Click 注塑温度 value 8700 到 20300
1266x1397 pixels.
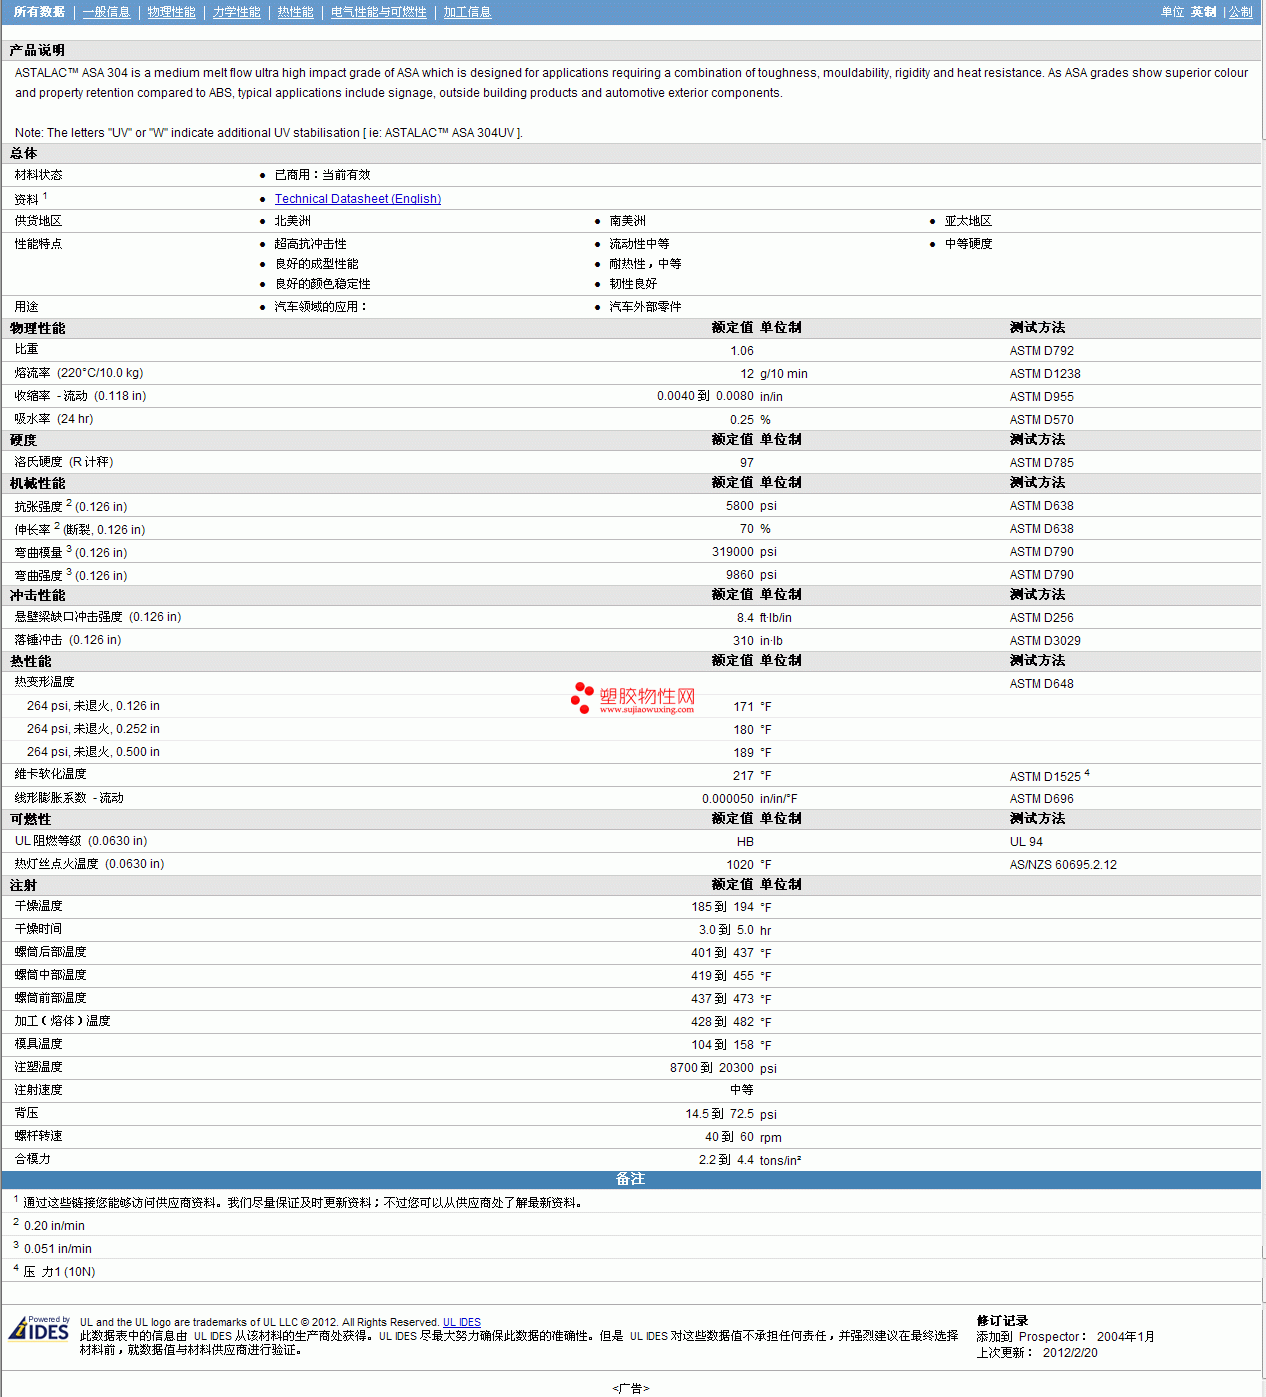pos(712,1068)
